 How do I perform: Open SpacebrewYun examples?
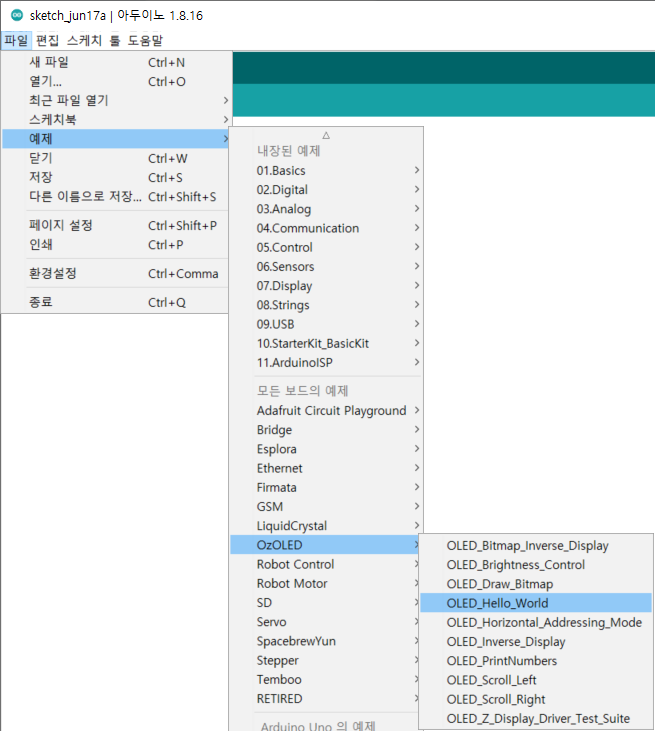325,641
